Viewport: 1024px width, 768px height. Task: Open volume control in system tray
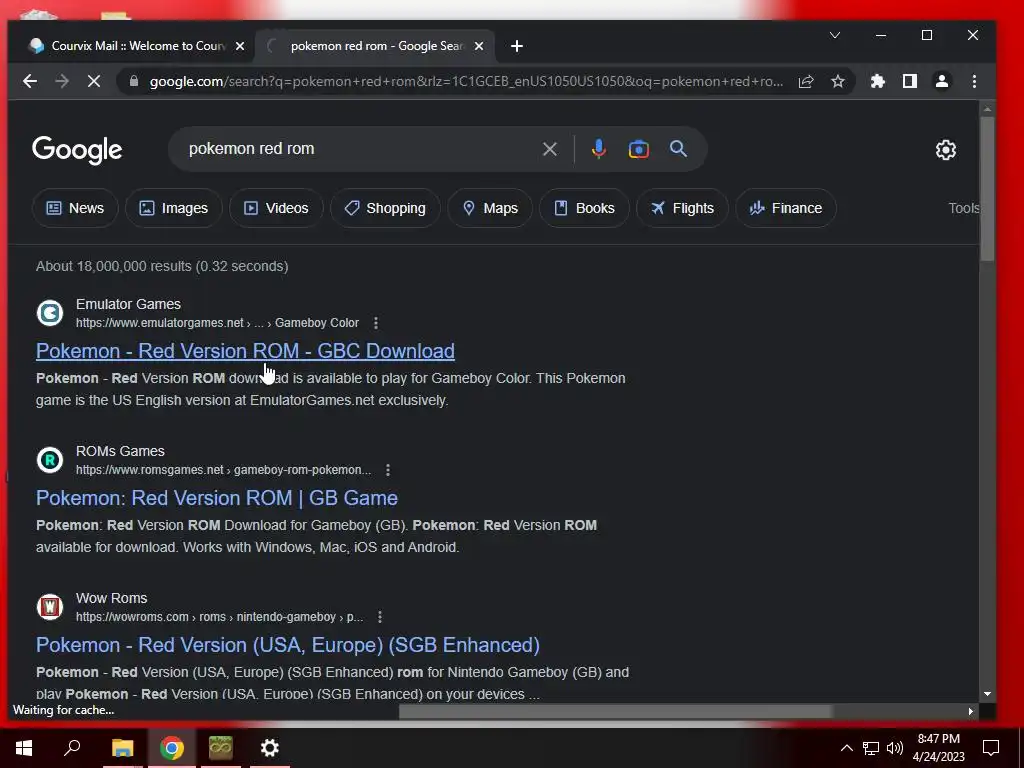pyautogui.click(x=895, y=748)
